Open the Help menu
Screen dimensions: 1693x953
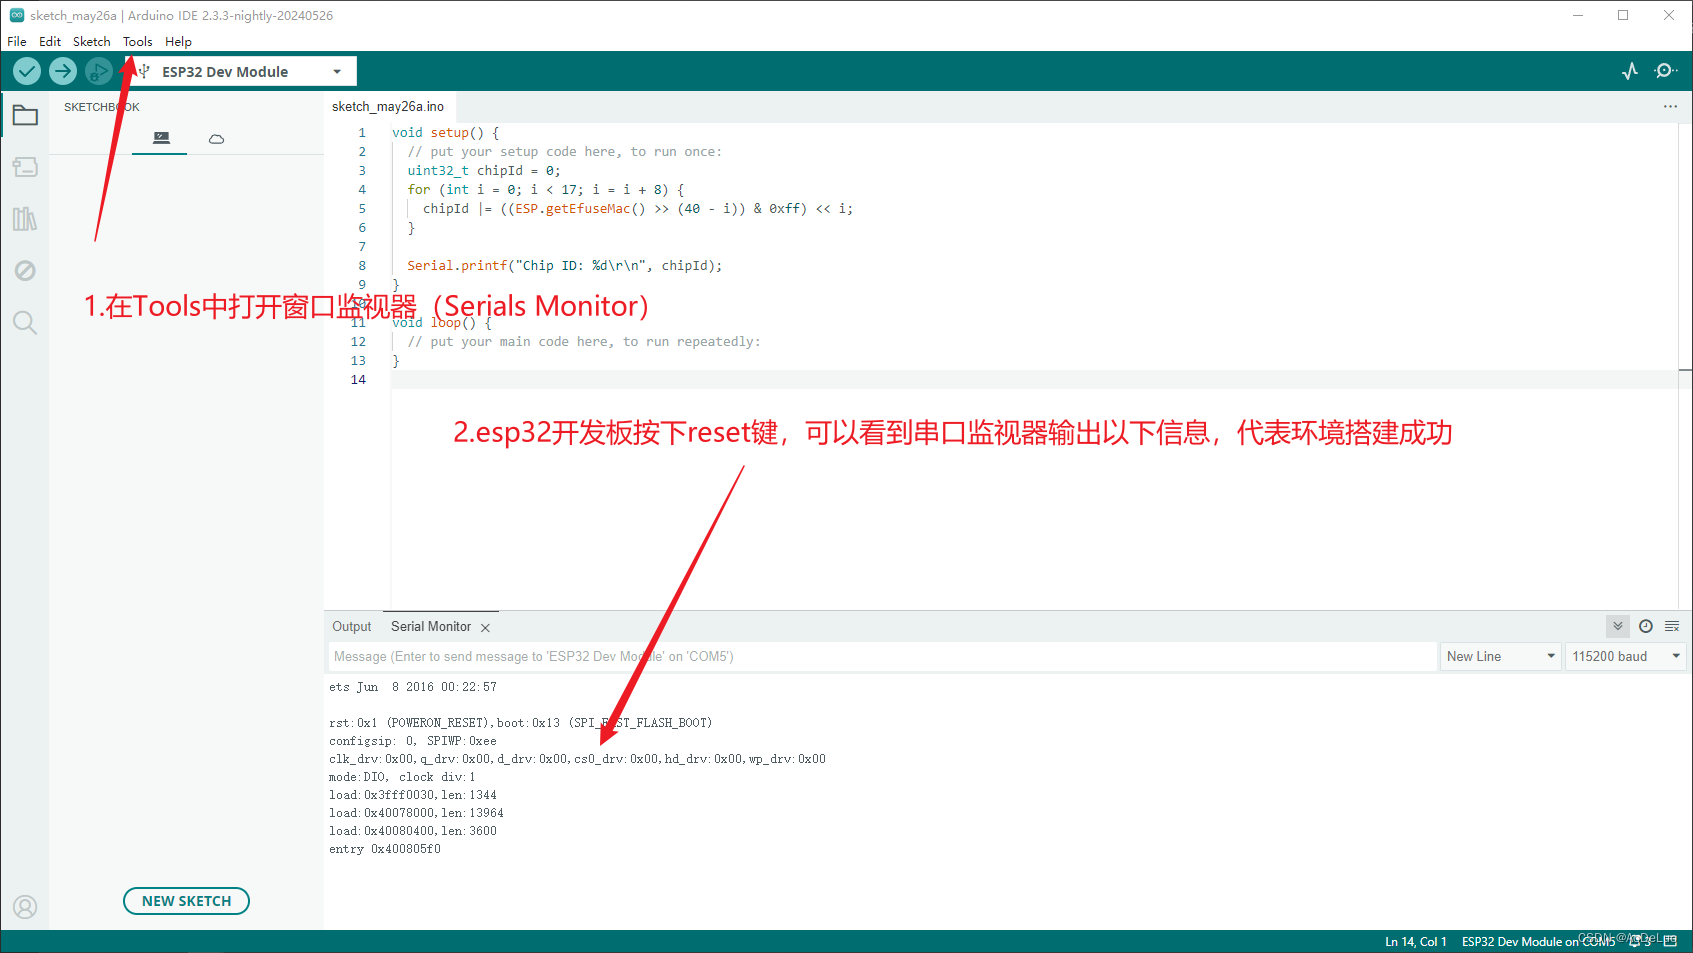click(178, 41)
